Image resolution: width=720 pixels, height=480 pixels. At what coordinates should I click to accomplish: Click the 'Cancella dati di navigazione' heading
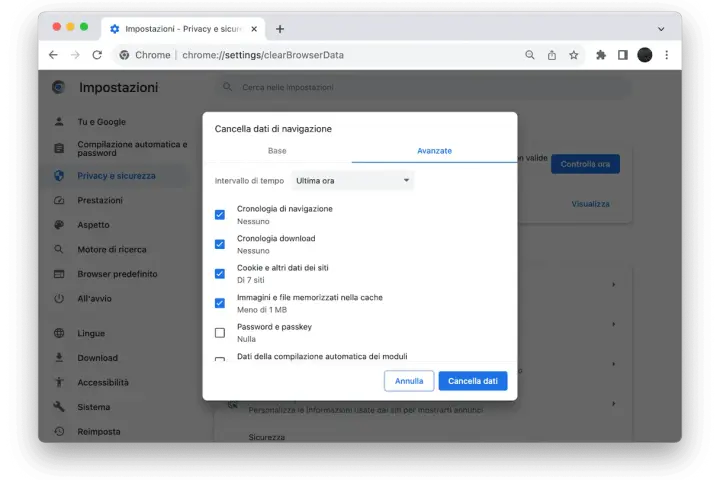[x=273, y=129]
